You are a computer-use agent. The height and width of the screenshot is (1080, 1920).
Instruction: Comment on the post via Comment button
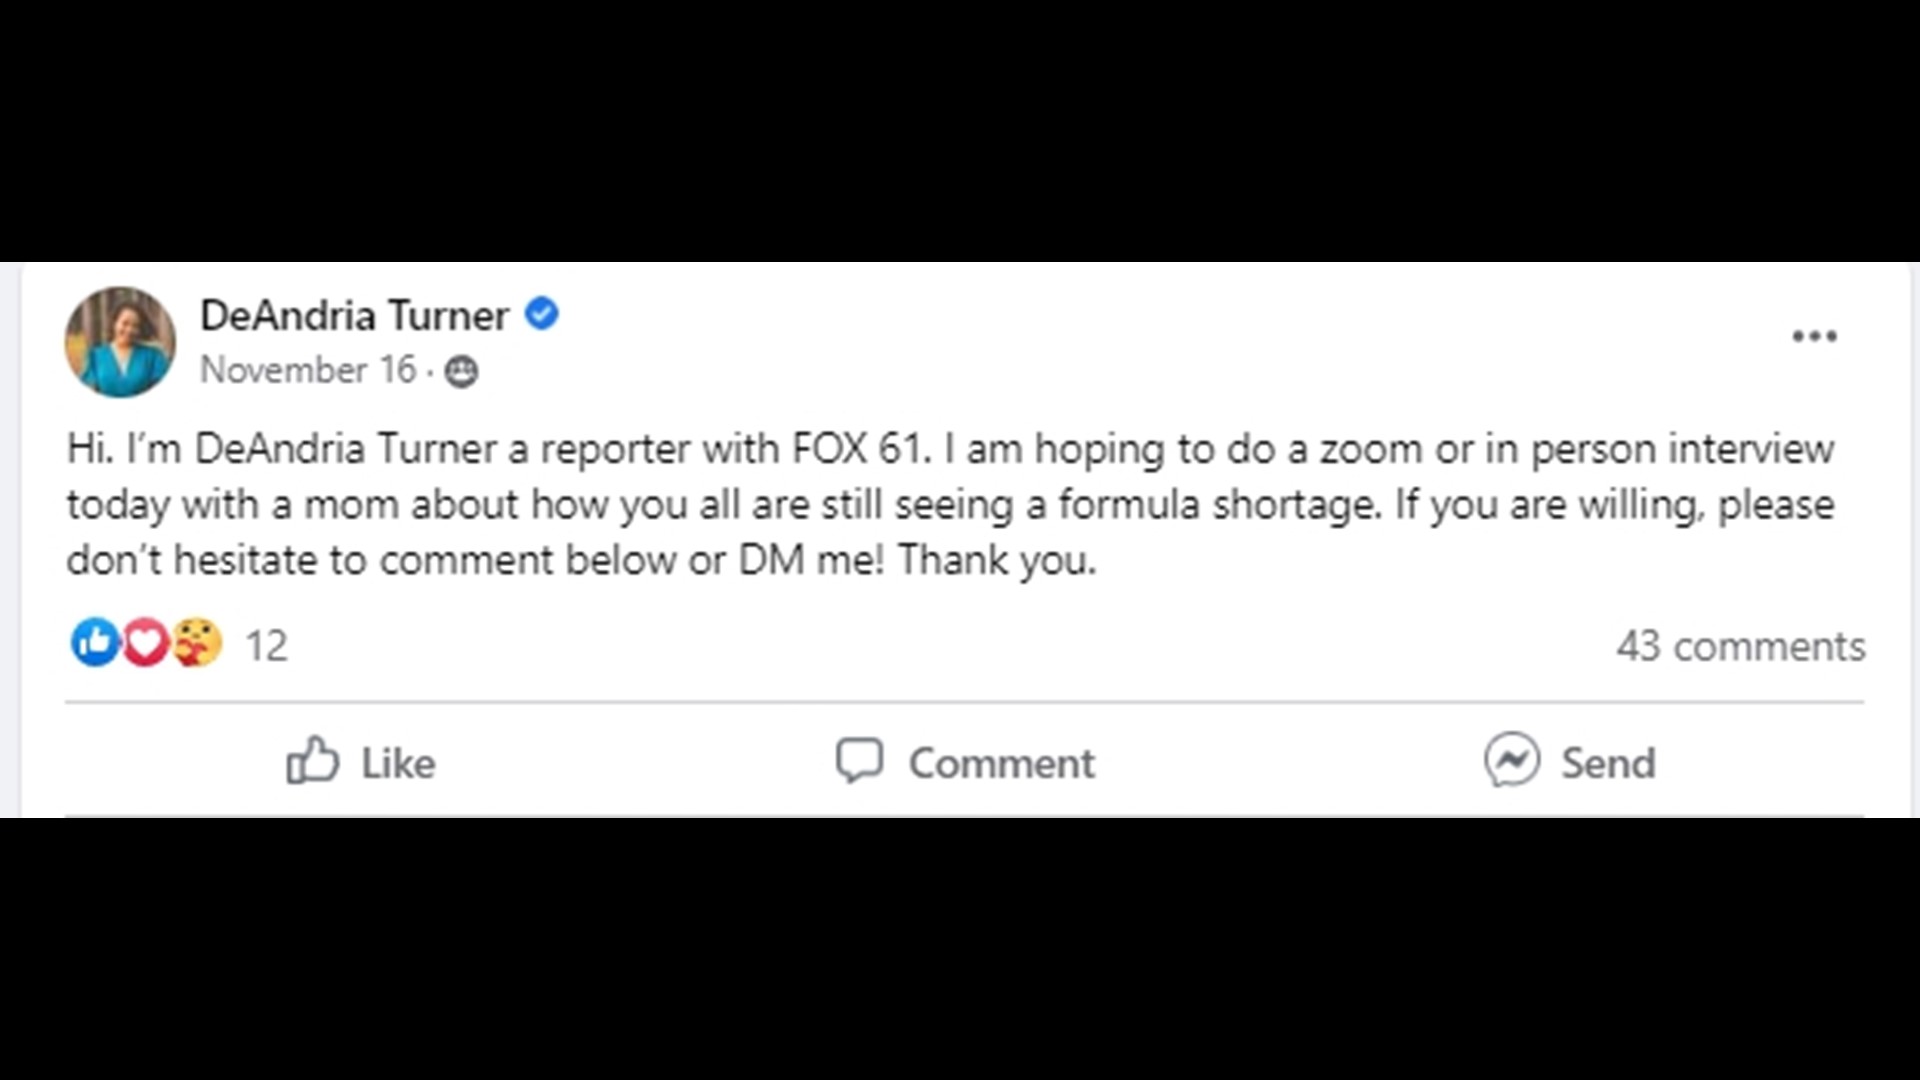tap(965, 762)
